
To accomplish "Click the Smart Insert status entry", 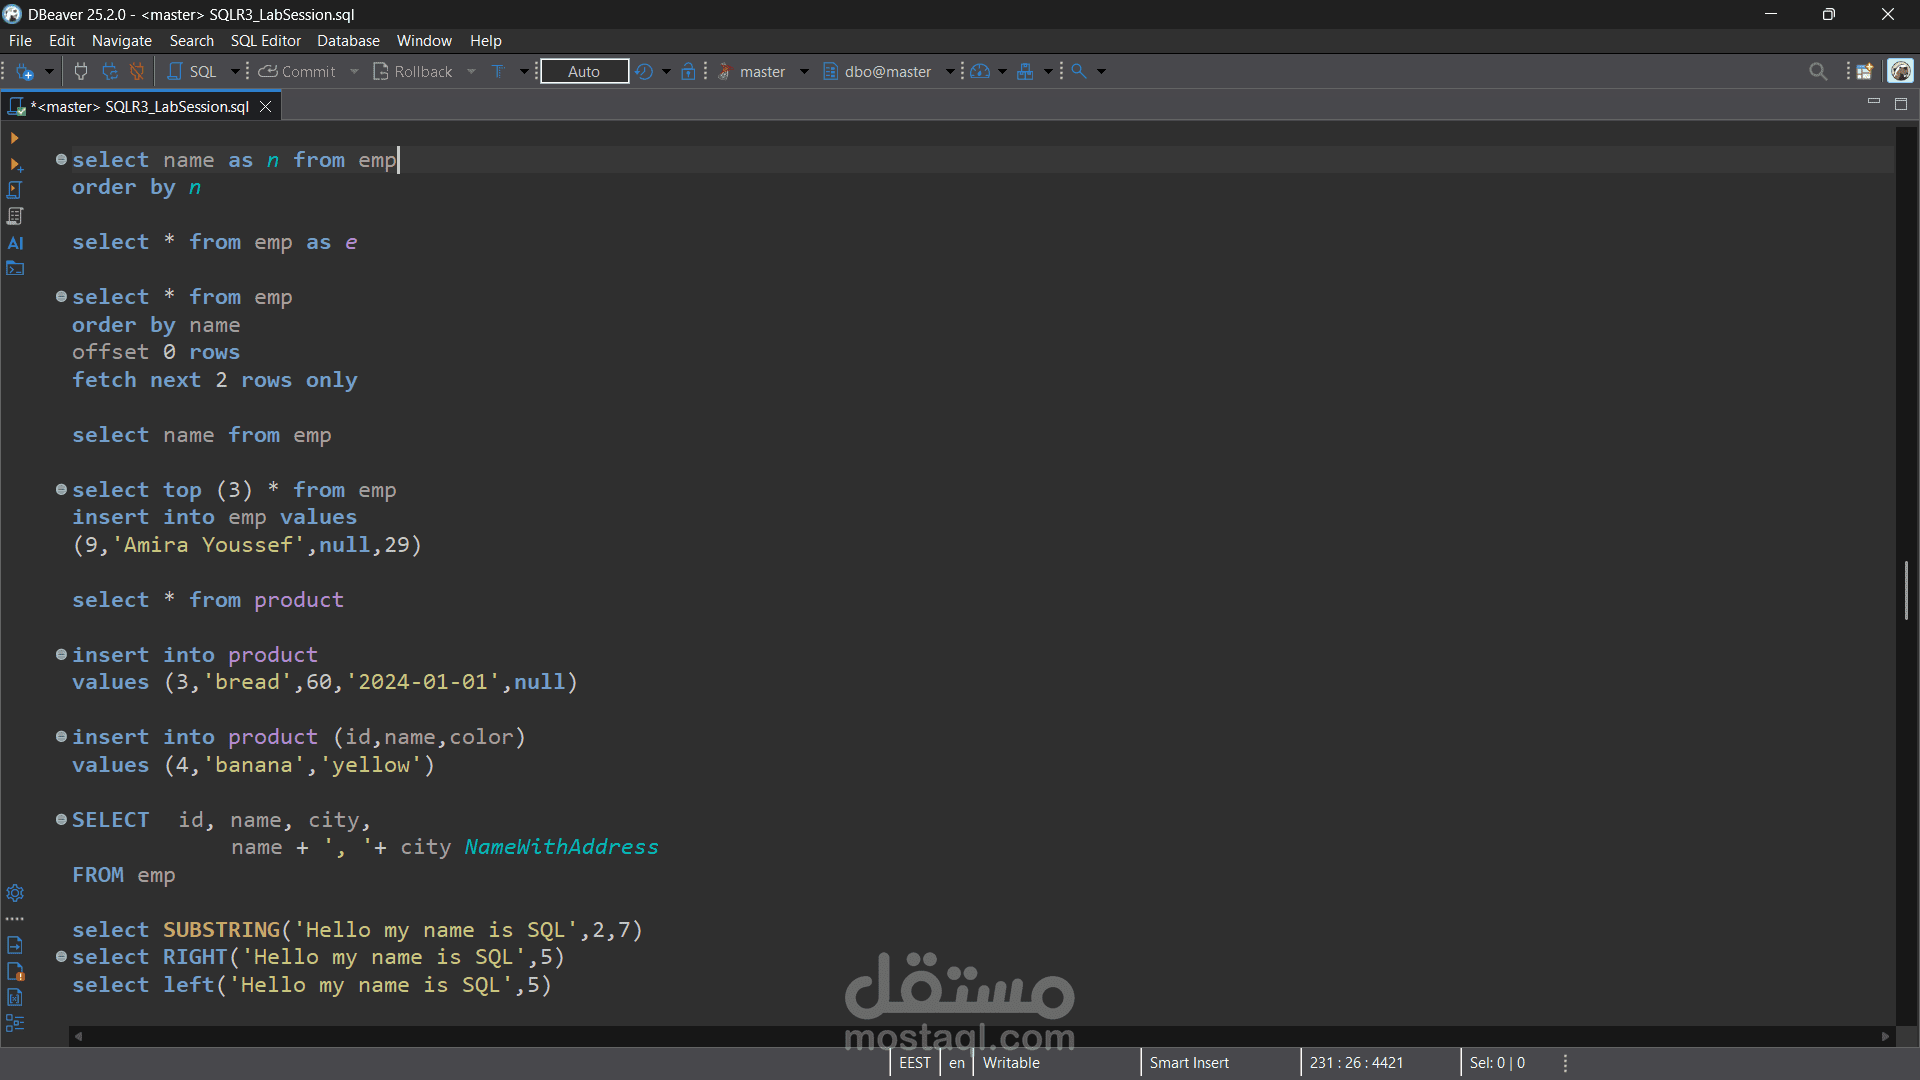I will [x=1189, y=1063].
